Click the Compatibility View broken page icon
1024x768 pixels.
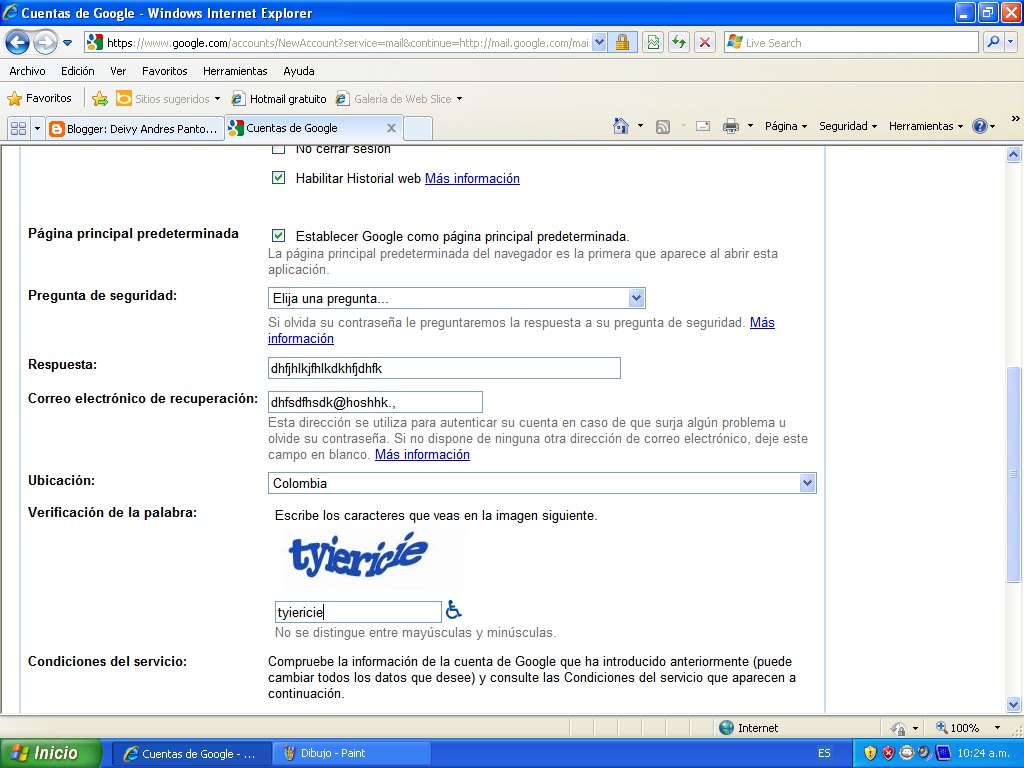(653, 43)
